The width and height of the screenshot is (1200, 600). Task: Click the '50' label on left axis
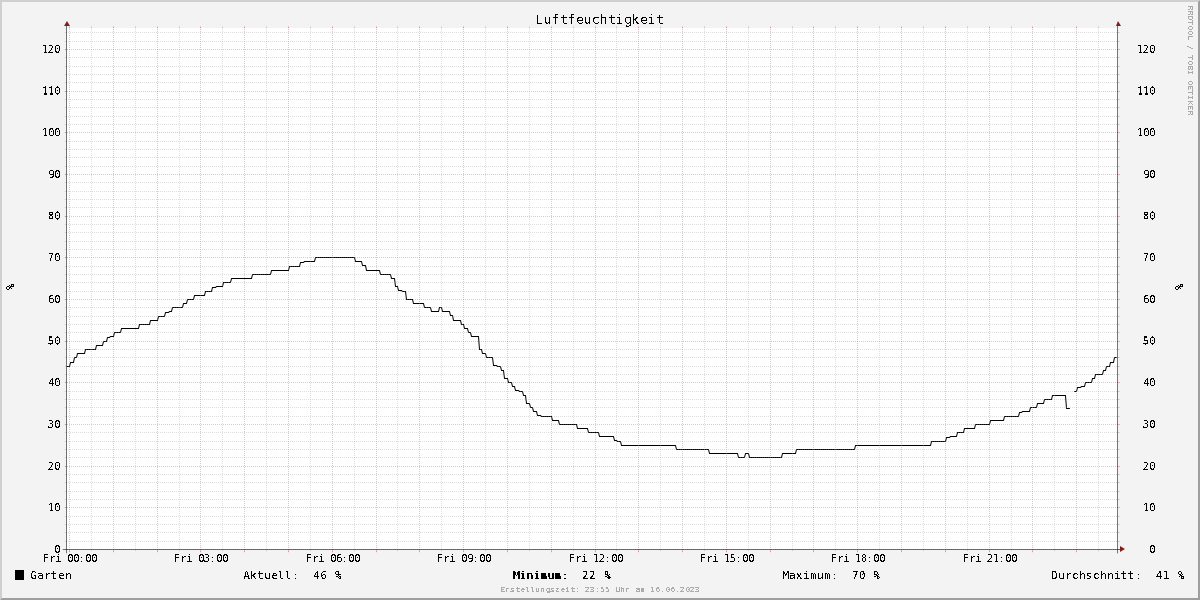click(54, 341)
